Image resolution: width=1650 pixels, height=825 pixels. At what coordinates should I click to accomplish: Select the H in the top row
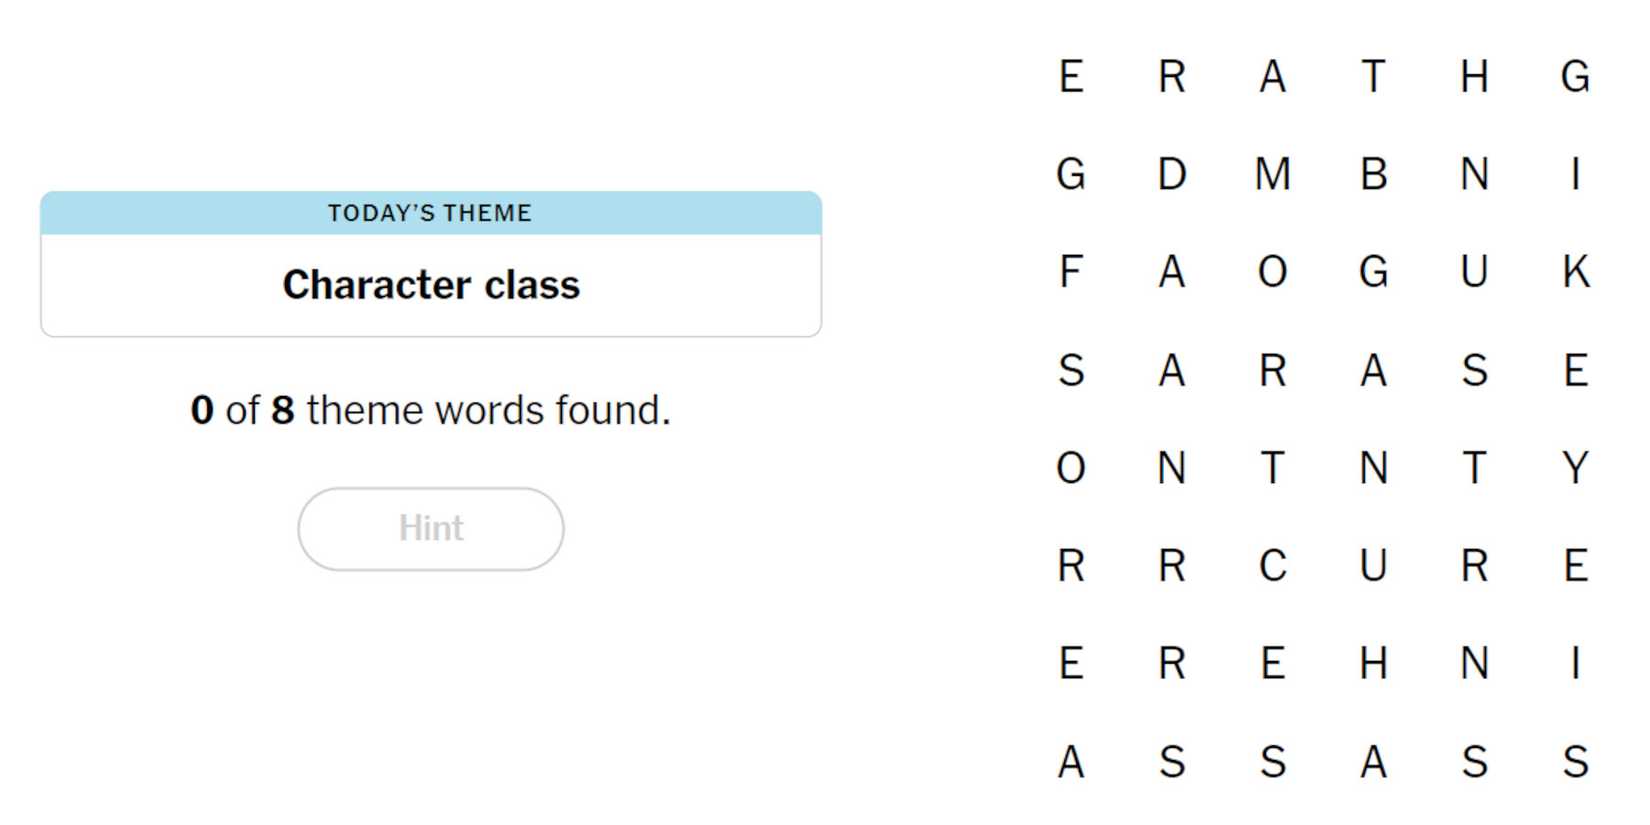pos(1474,76)
